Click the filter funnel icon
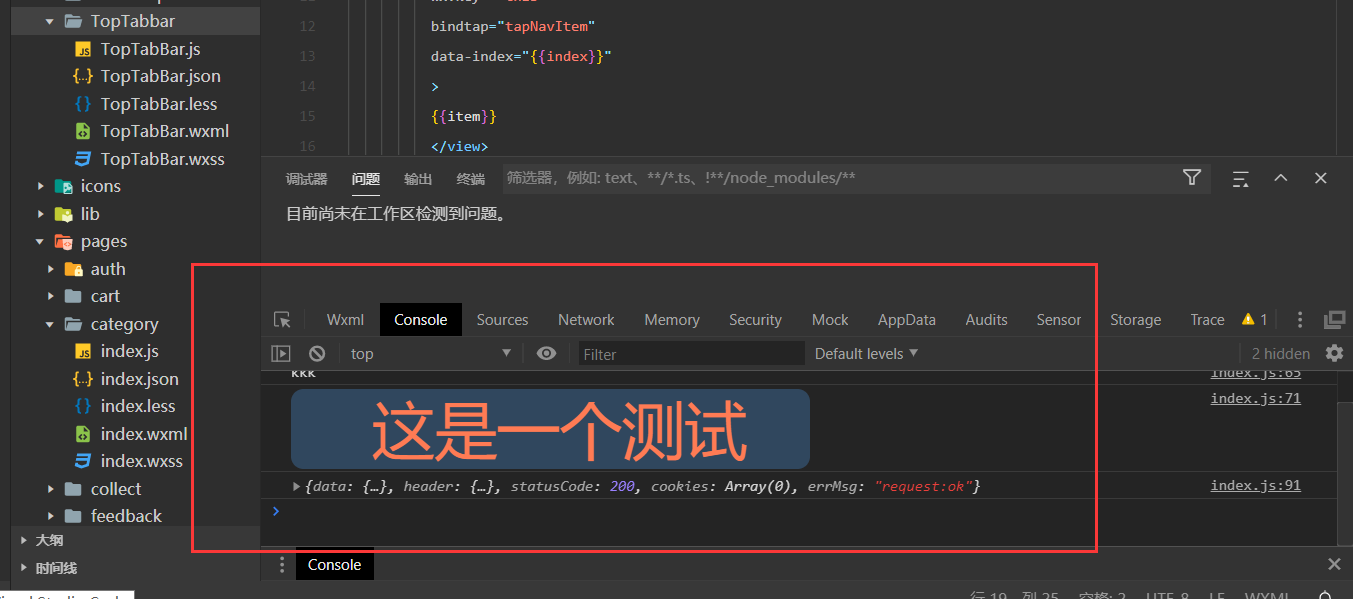 click(x=1192, y=178)
